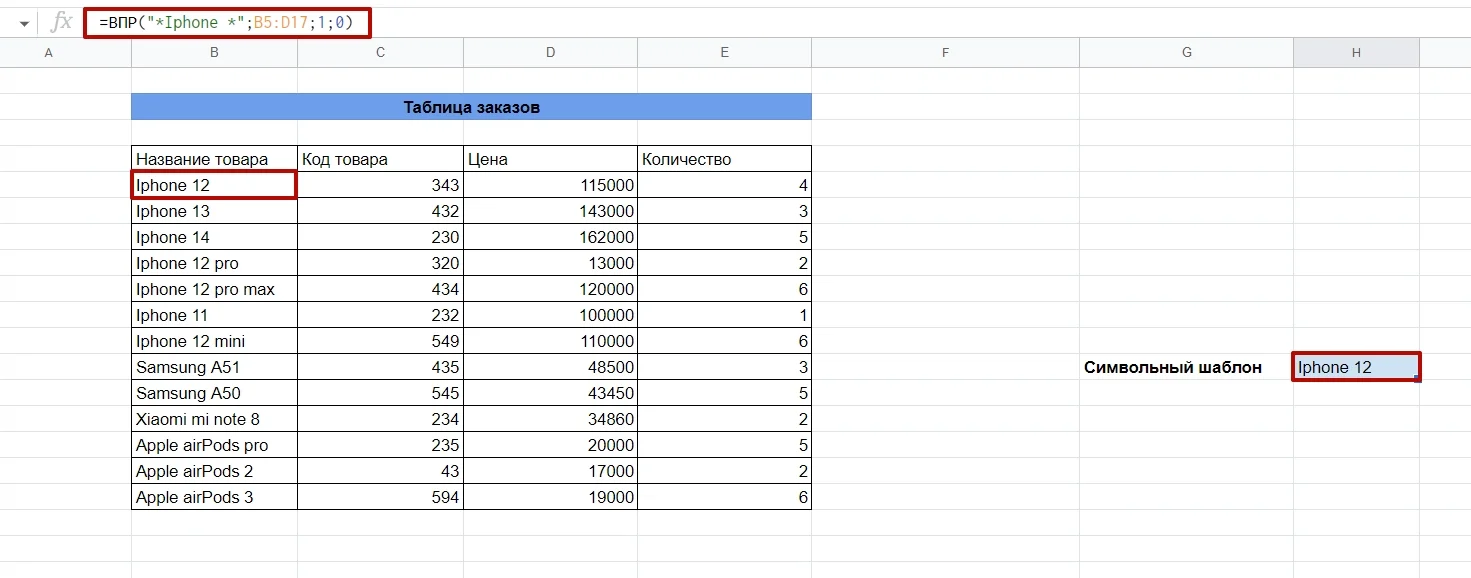Select the 'Apple airPods pro' cell
The height and width of the screenshot is (578, 1471).
[x=214, y=445]
